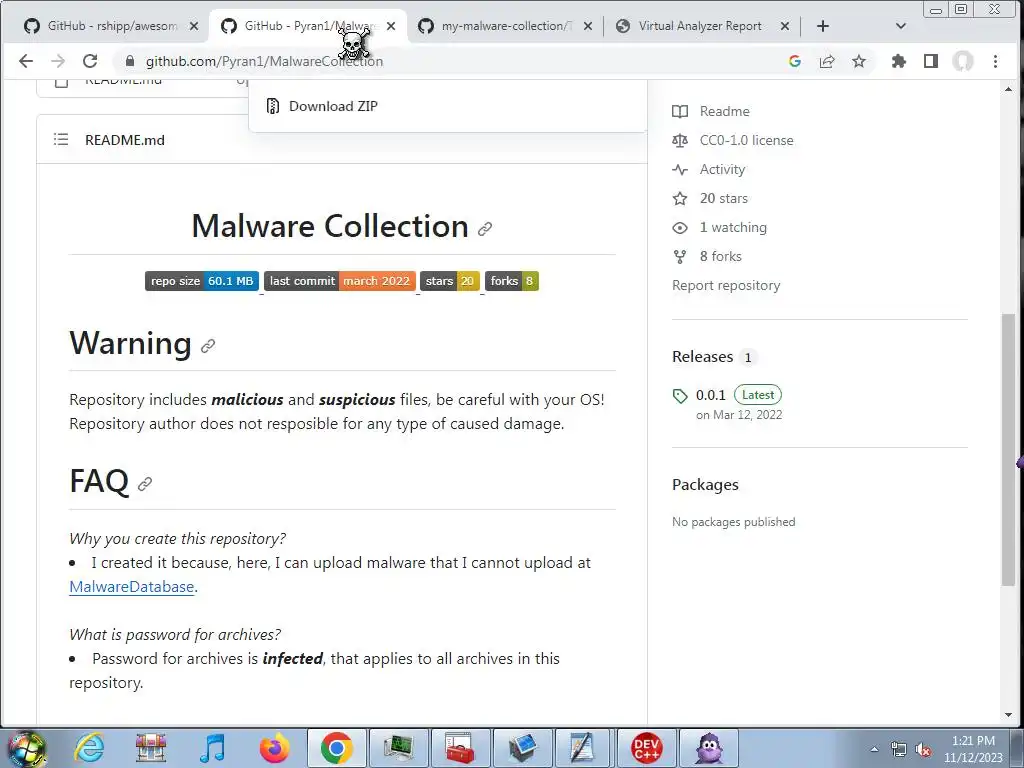Close the my-malware-collection tab
Image resolution: width=1024 pixels, height=768 pixels.
588,26
